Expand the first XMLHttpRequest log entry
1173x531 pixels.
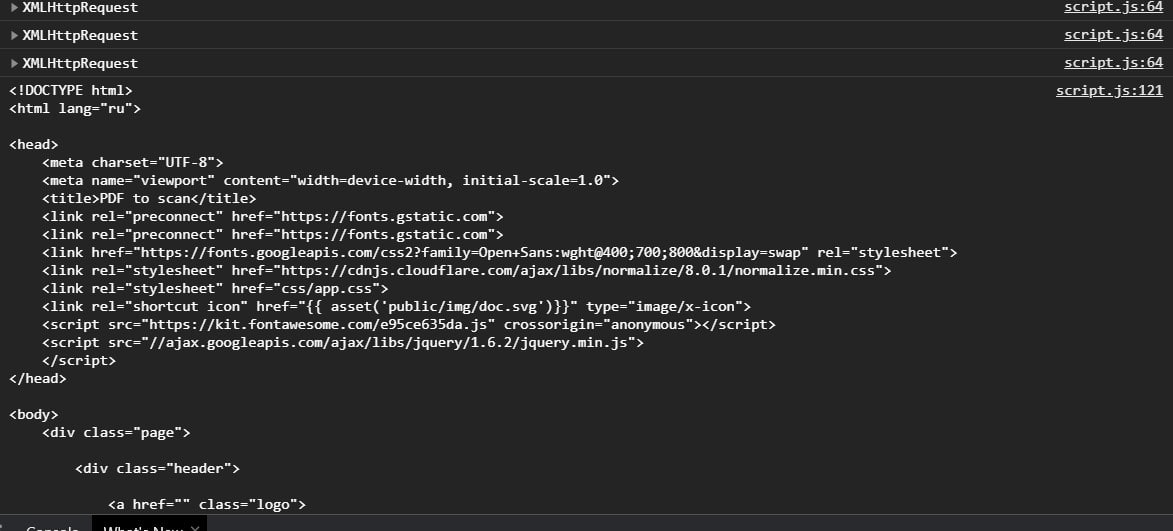14,7
